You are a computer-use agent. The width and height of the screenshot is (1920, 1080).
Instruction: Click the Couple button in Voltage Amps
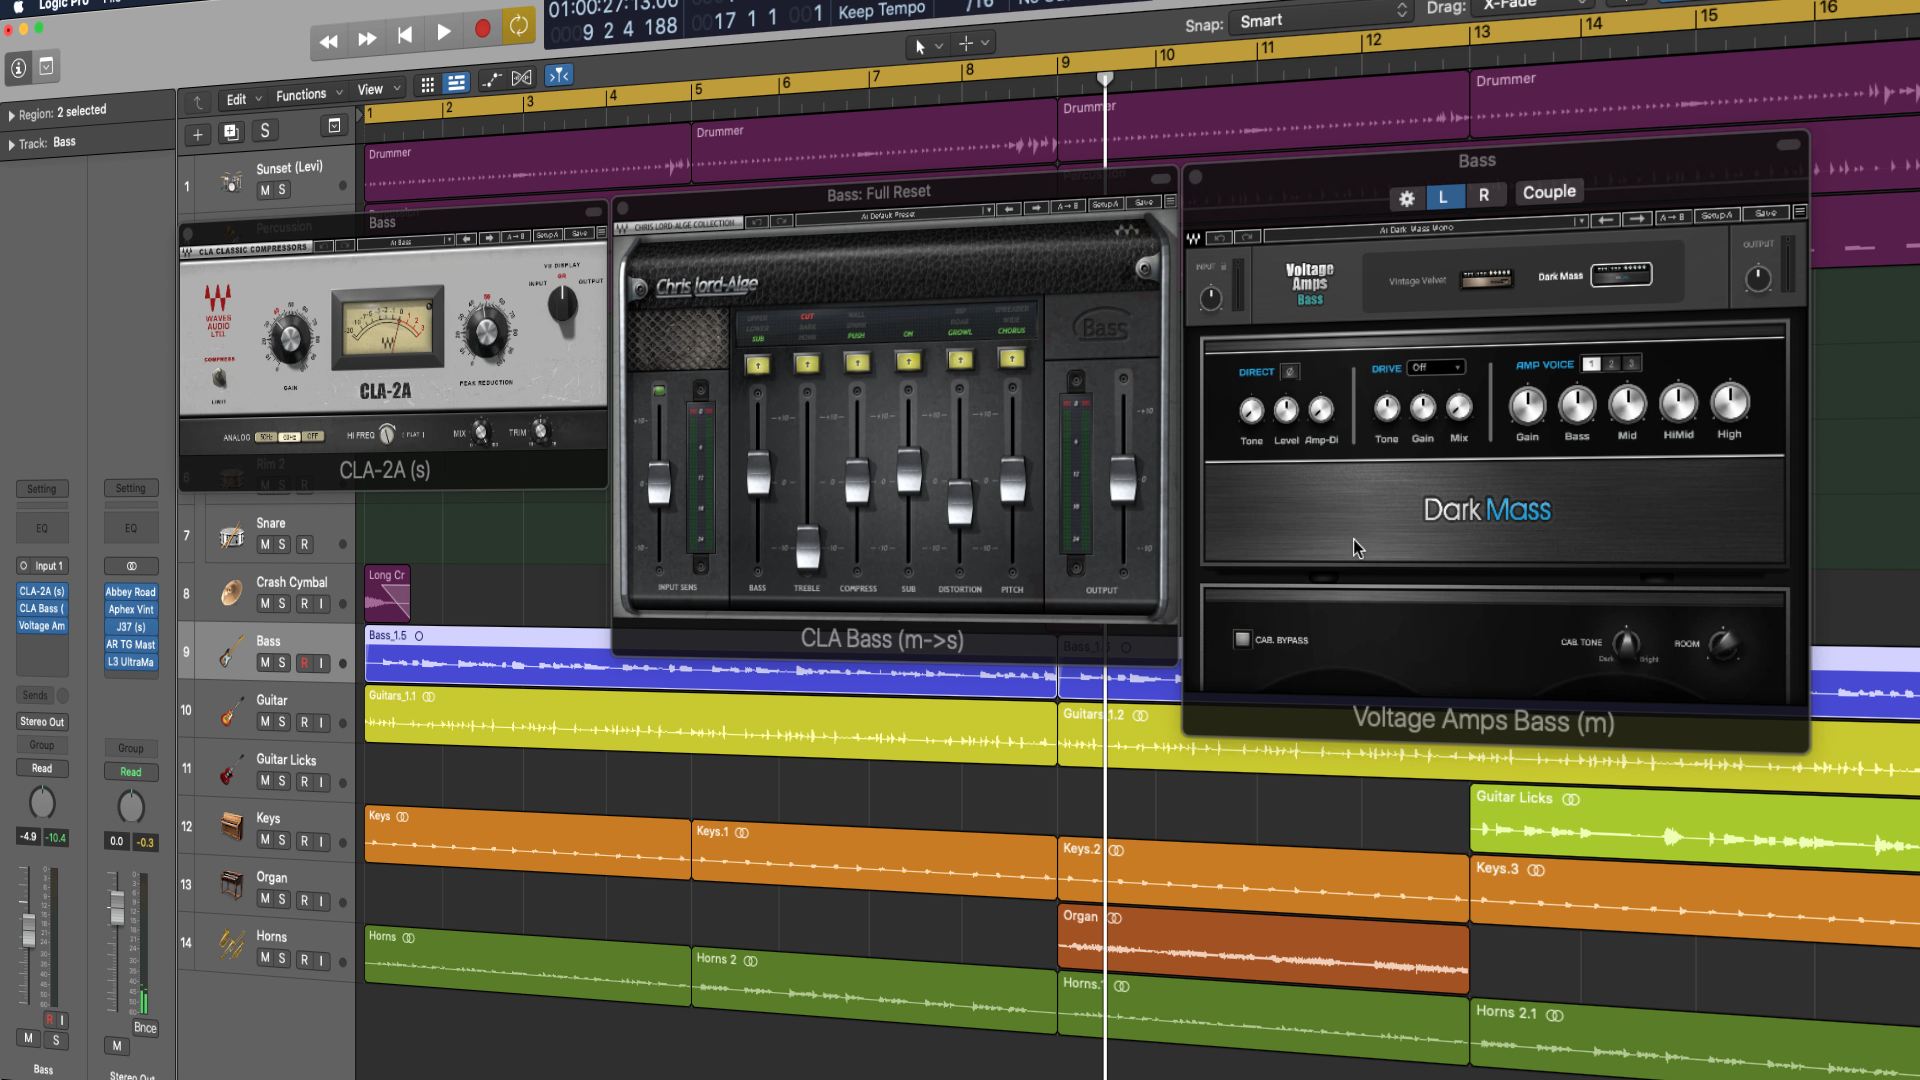[1549, 192]
